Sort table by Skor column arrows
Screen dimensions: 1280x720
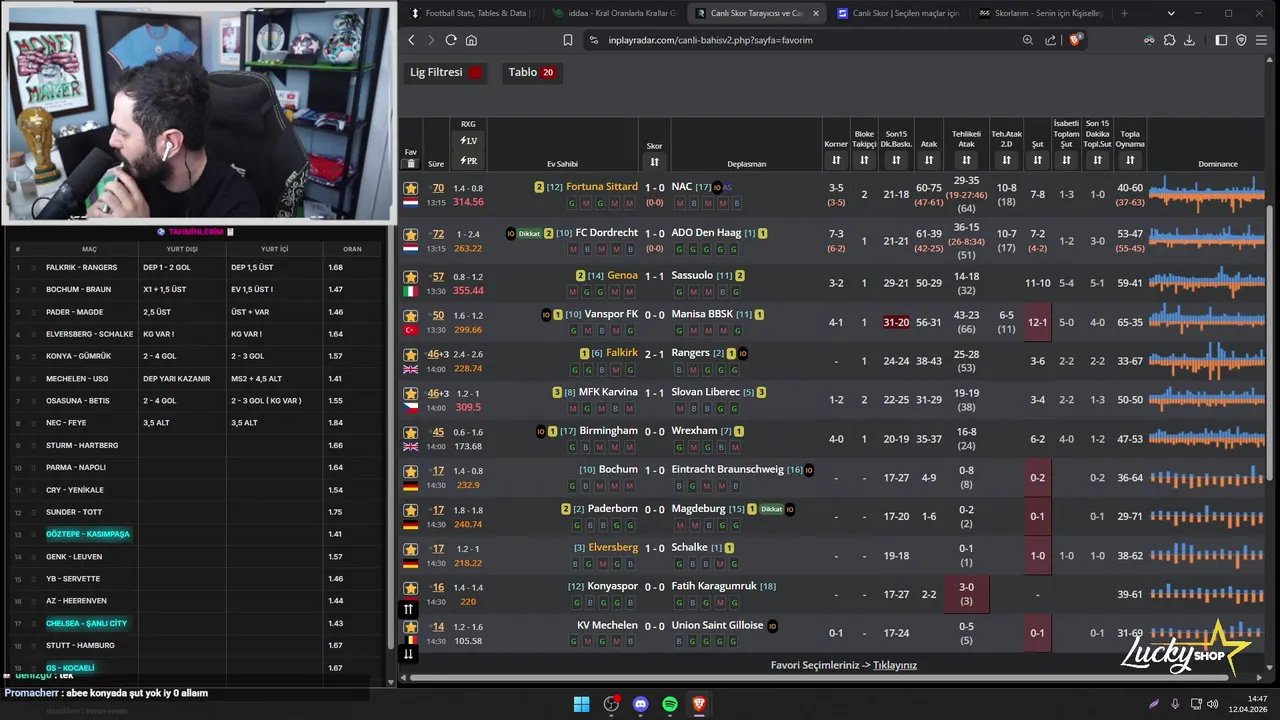tap(654, 161)
